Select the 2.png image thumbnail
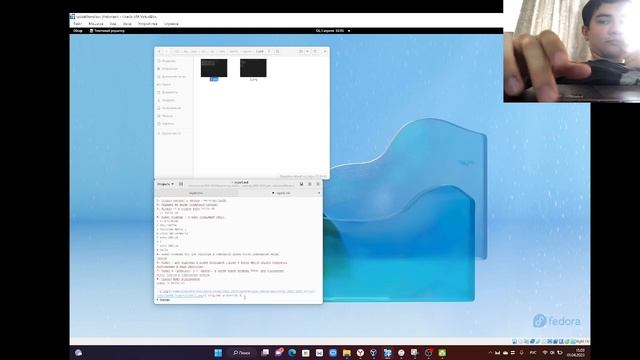 253,68
